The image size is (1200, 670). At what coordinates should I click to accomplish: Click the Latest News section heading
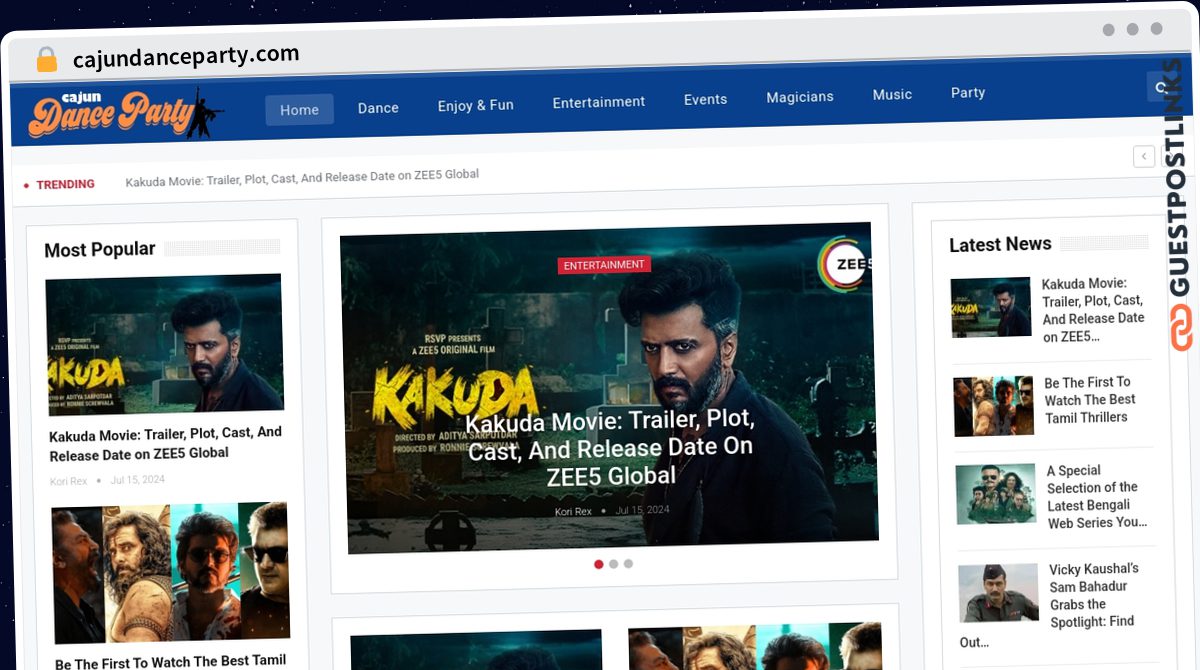coord(1000,244)
